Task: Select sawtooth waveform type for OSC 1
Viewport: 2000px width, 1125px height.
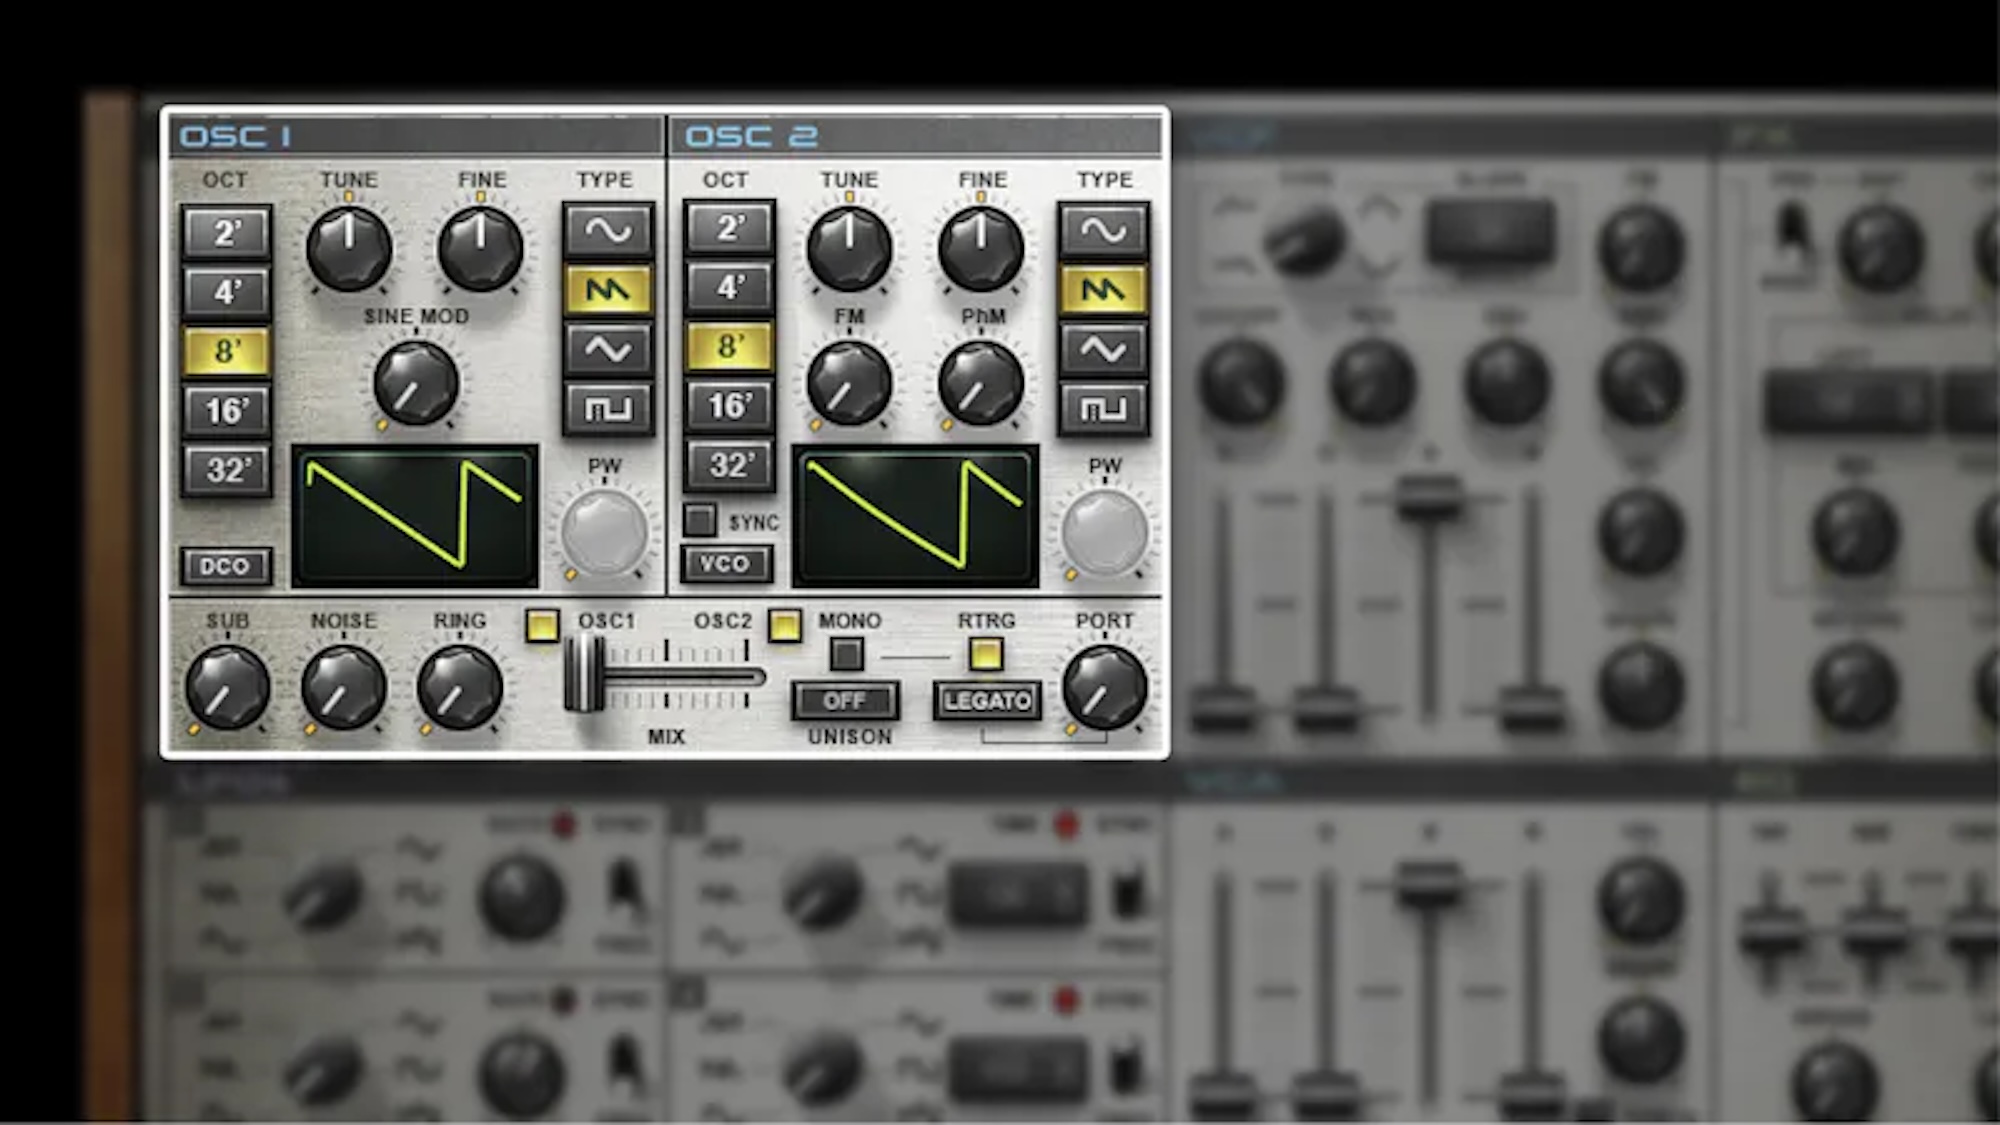Action: click(607, 290)
